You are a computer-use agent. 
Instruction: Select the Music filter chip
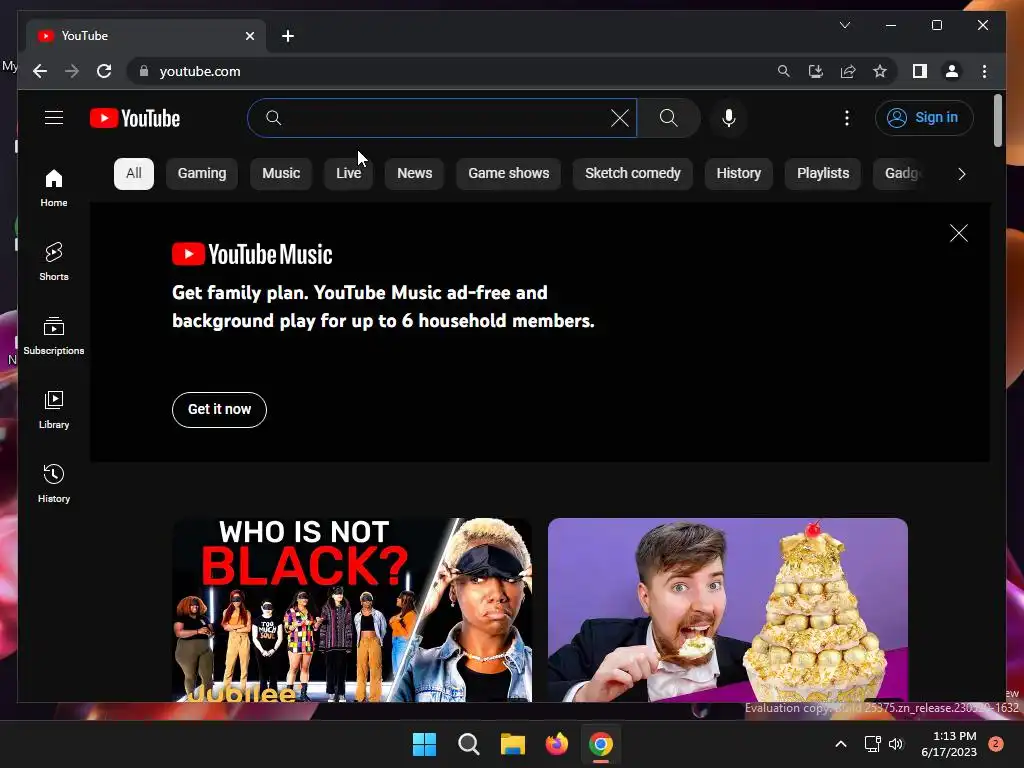281,174
